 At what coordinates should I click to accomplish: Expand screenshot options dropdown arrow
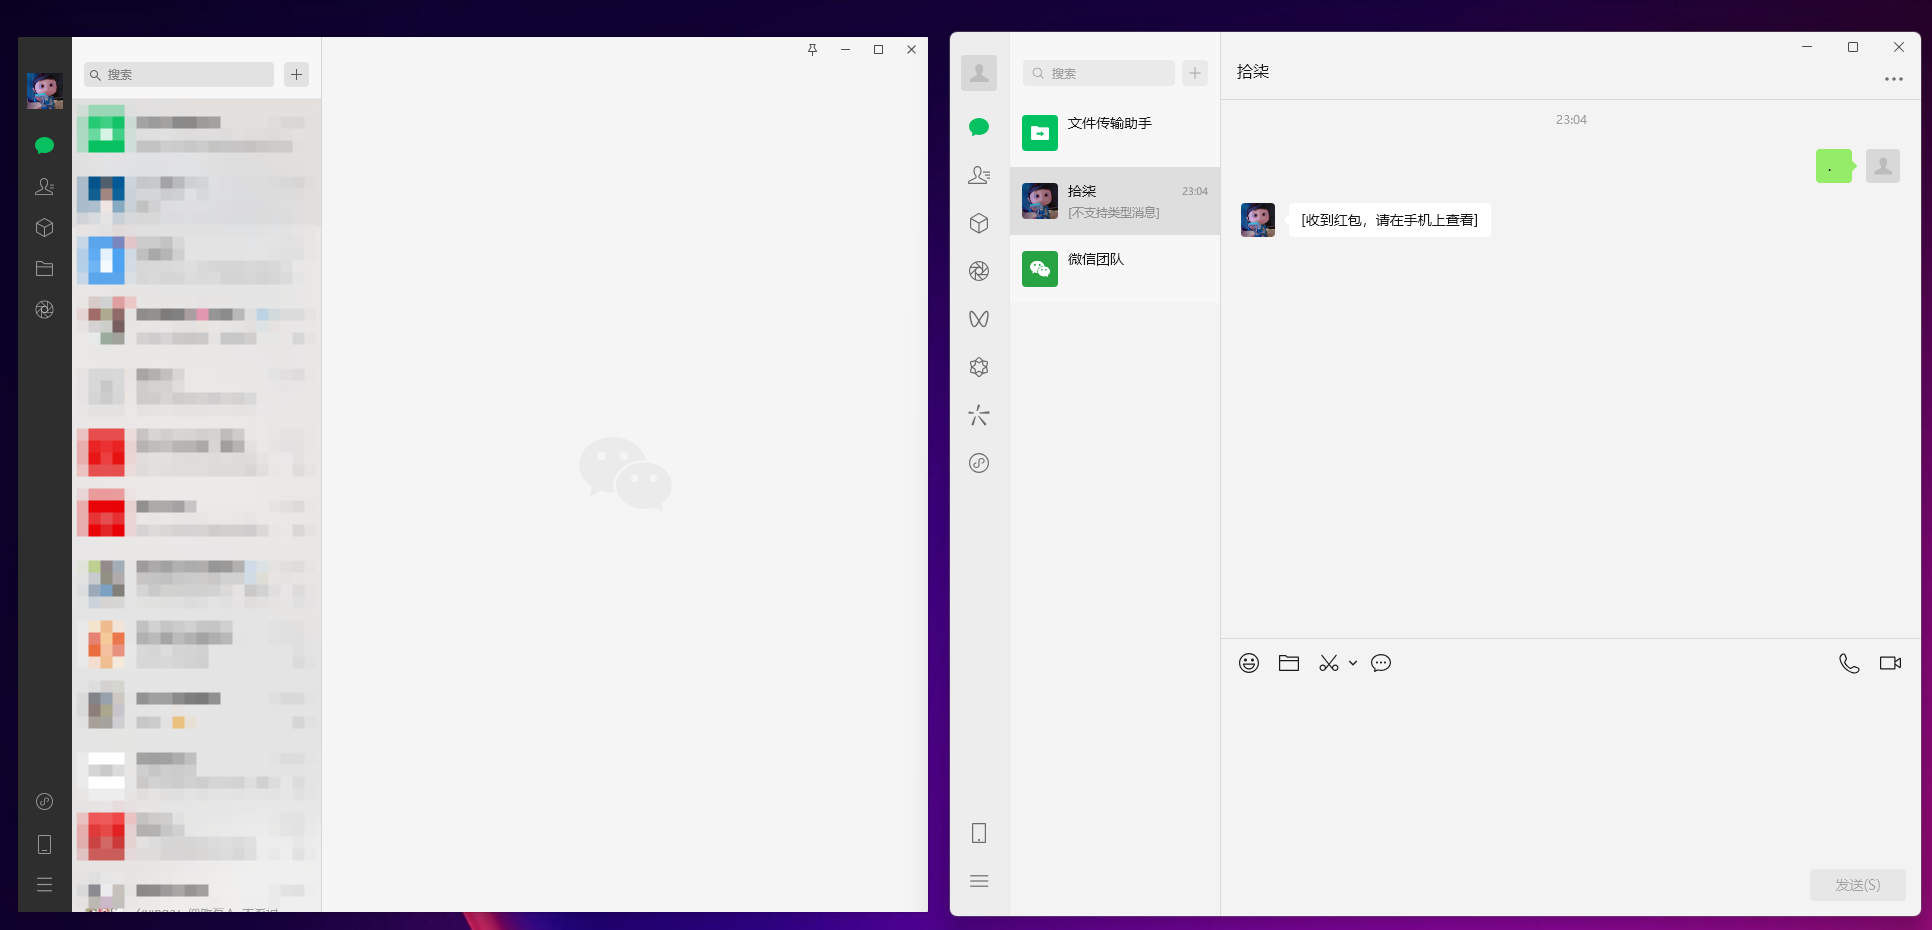tap(1353, 663)
